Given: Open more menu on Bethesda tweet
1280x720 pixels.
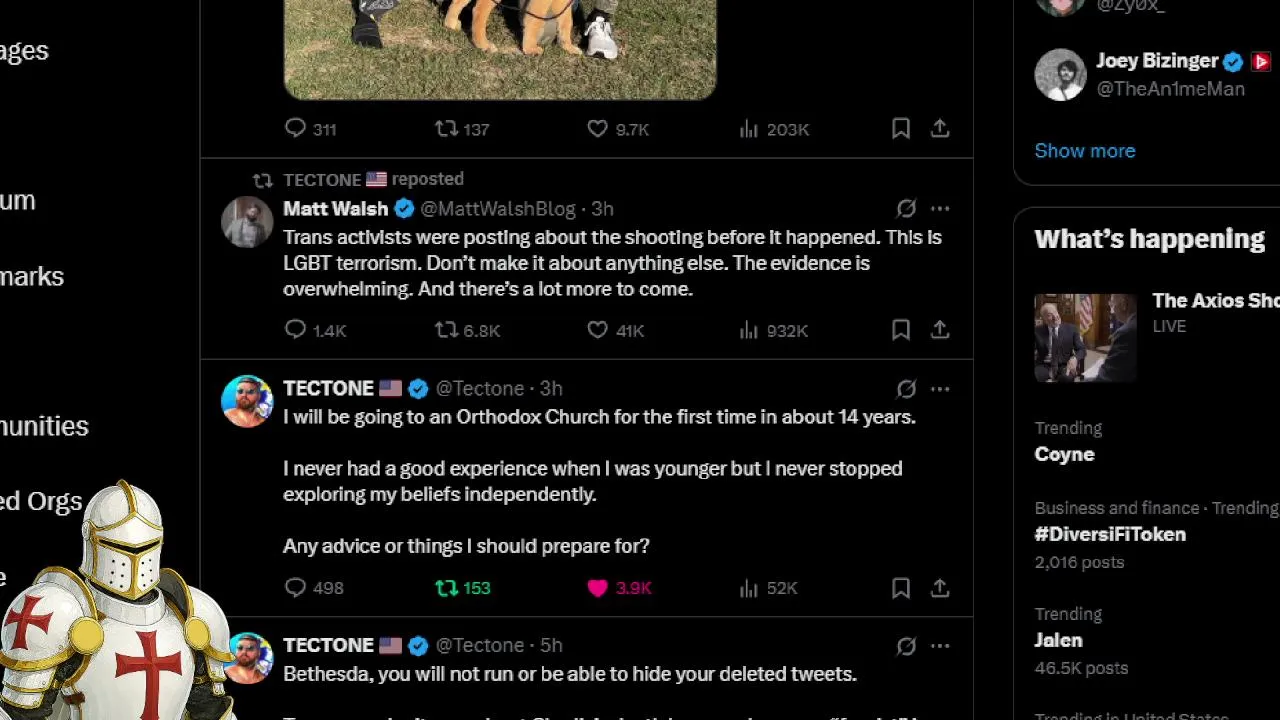Looking at the screenshot, I should click(x=940, y=646).
